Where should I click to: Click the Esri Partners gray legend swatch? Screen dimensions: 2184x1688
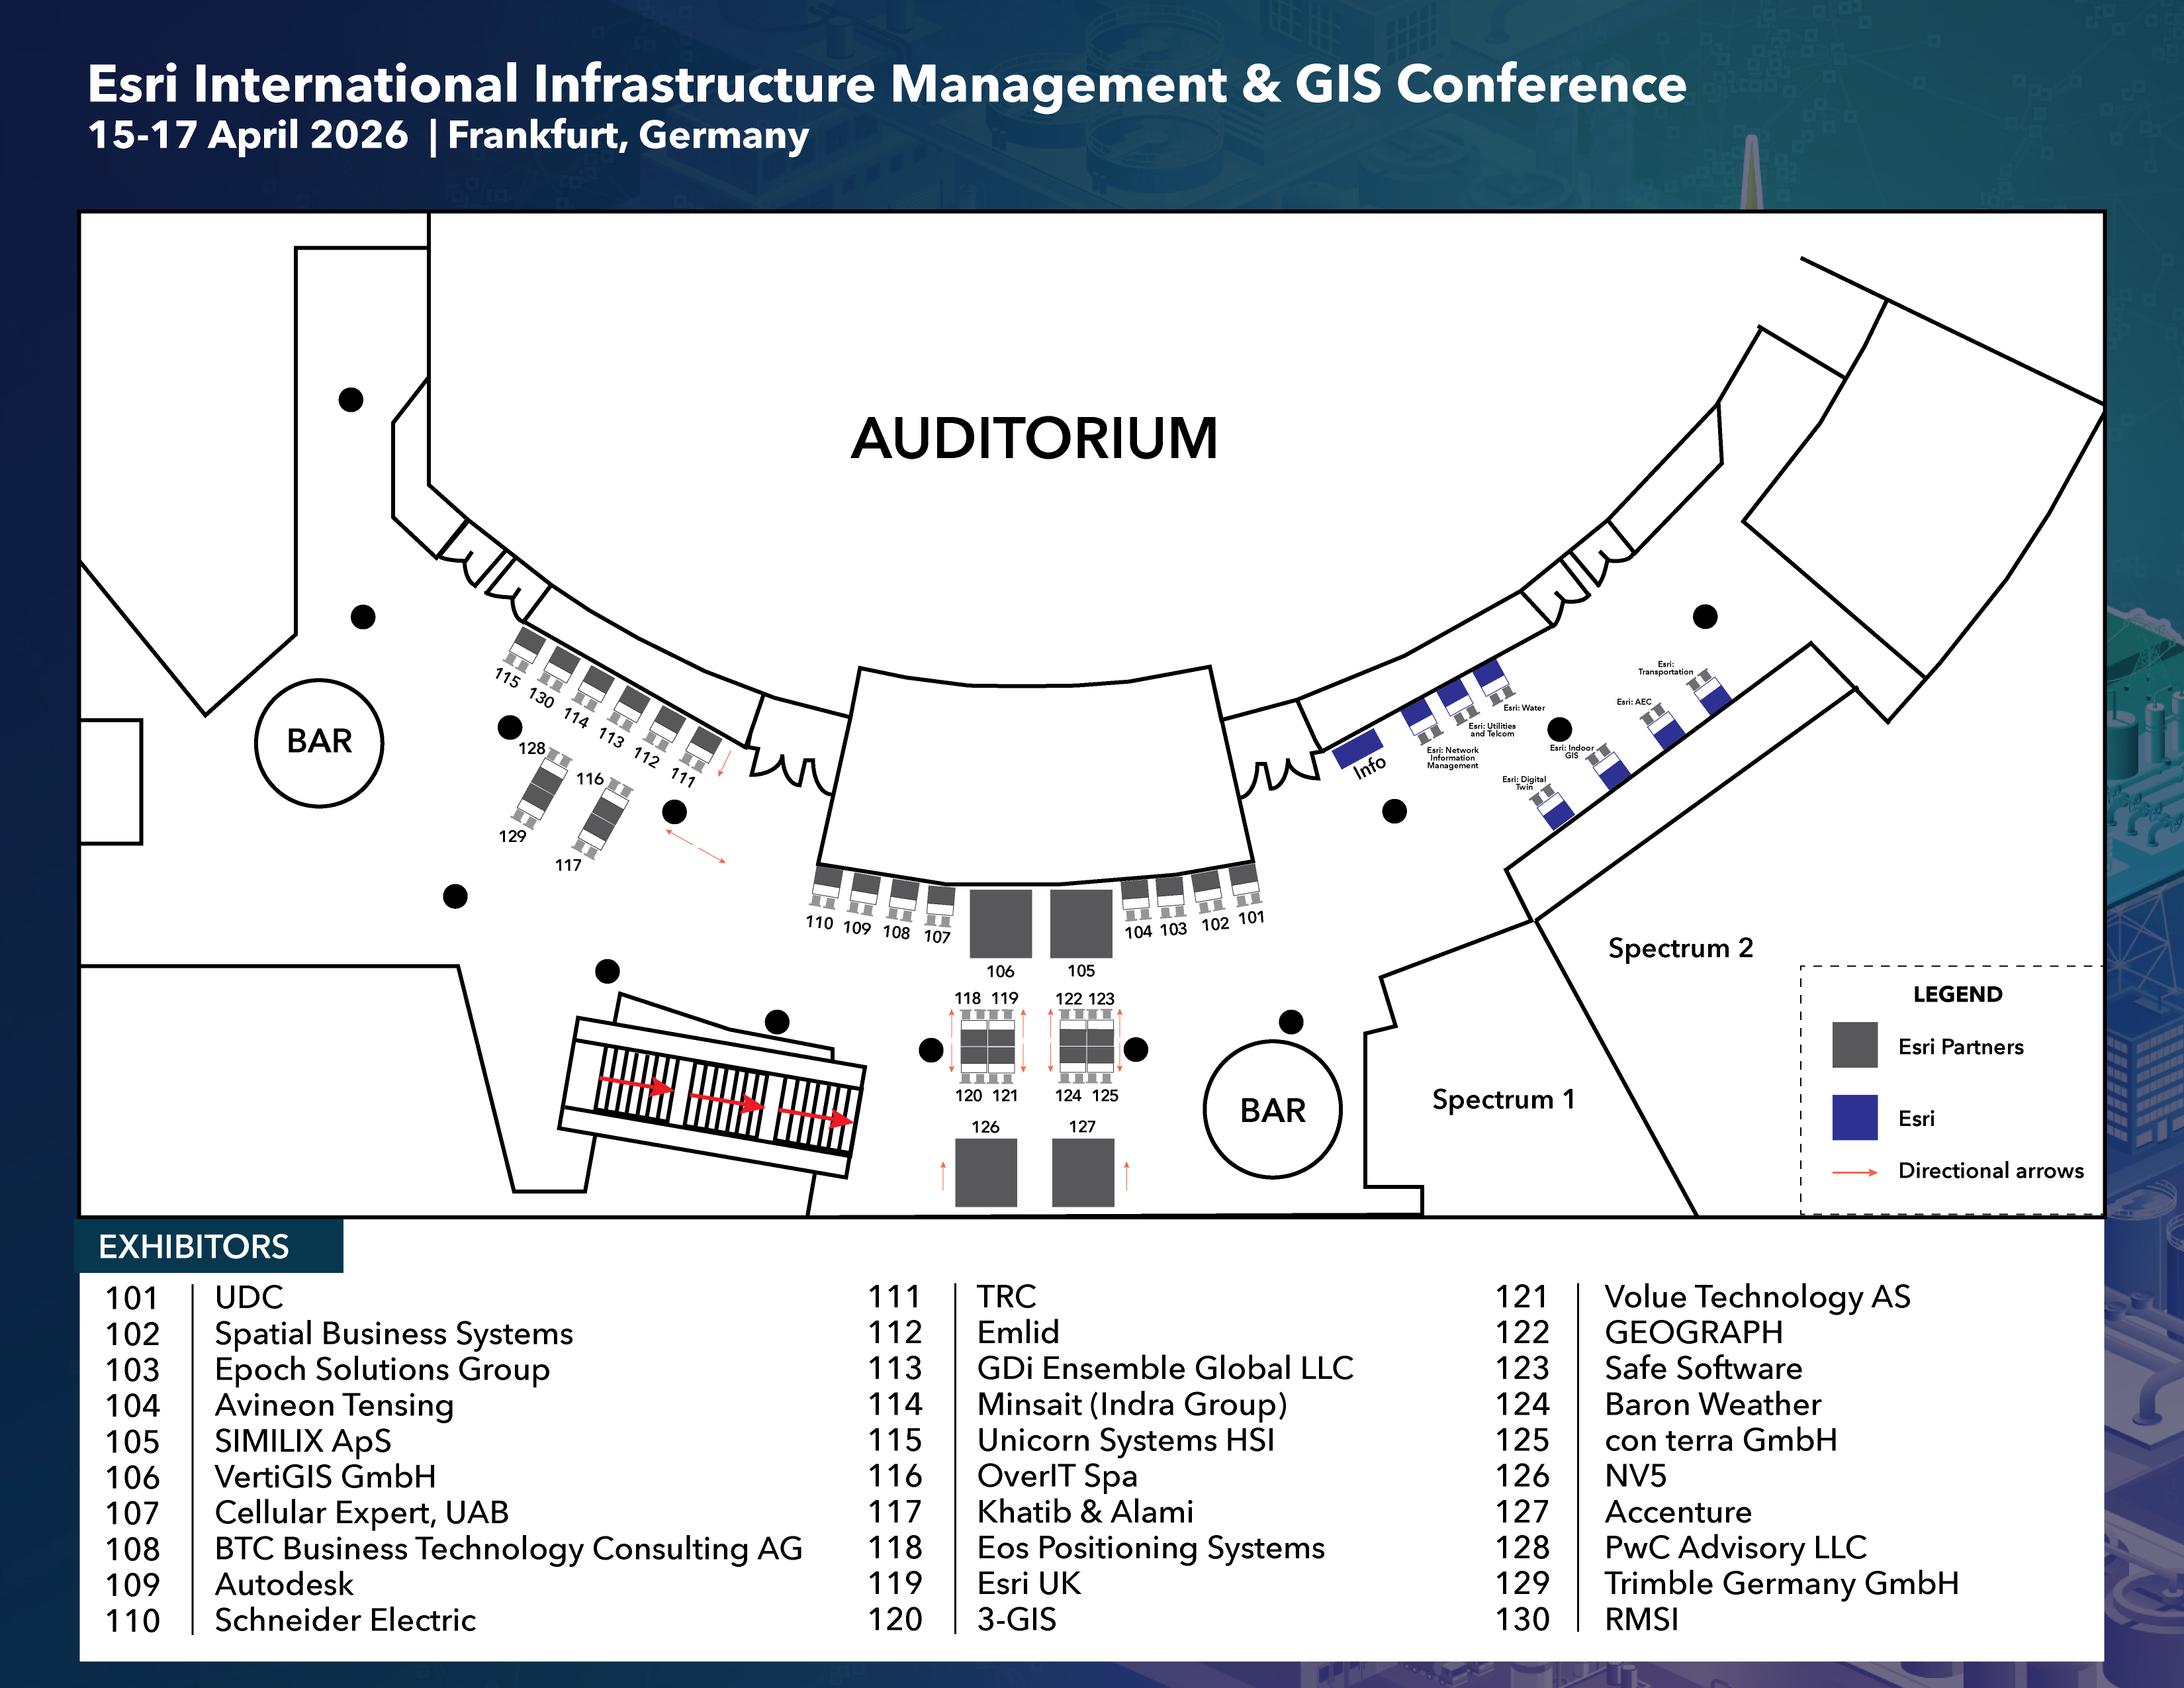coord(1854,1045)
